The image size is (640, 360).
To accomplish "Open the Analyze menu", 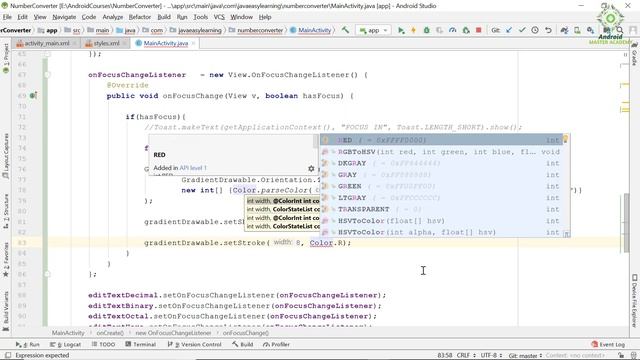I will click(x=113, y=17).
